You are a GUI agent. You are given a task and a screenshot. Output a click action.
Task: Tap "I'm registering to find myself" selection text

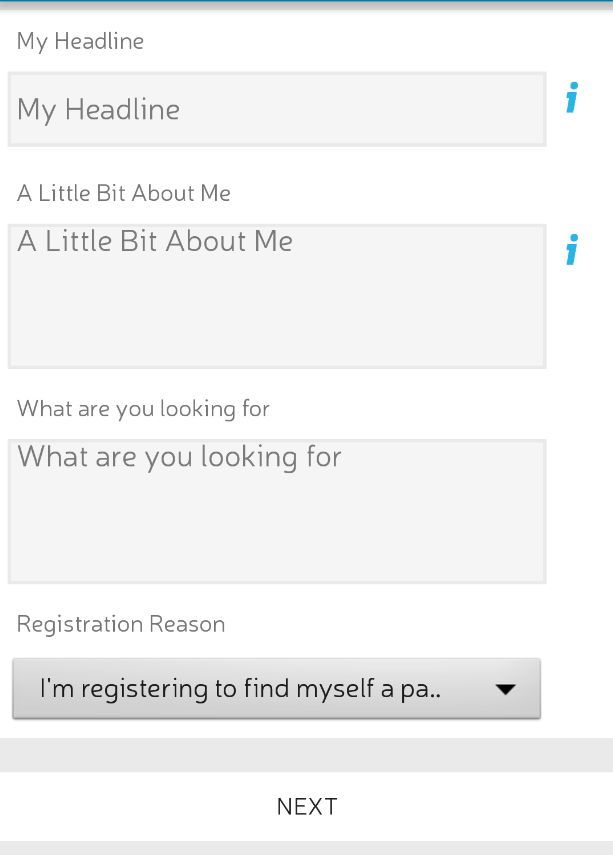point(240,689)
